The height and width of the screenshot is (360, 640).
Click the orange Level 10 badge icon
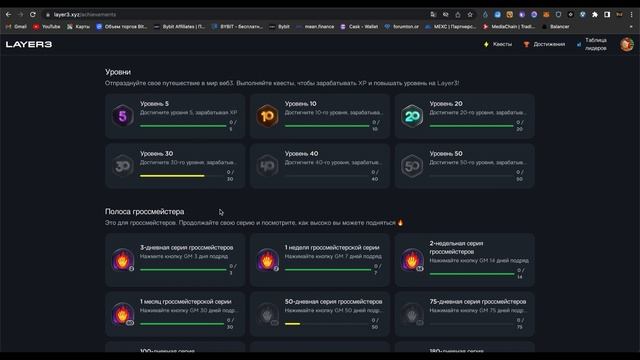click(267, 116)
